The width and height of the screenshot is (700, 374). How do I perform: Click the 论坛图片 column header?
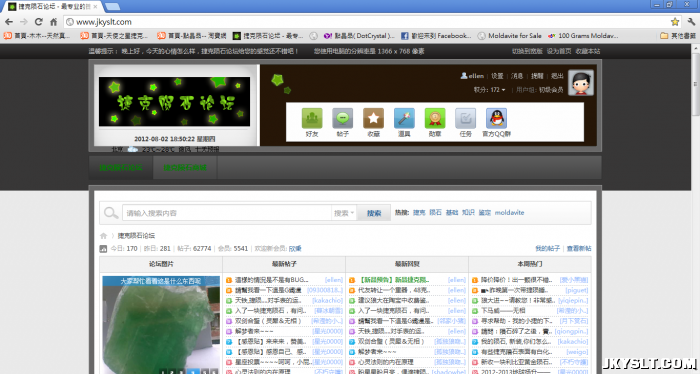tap(161, 264)
